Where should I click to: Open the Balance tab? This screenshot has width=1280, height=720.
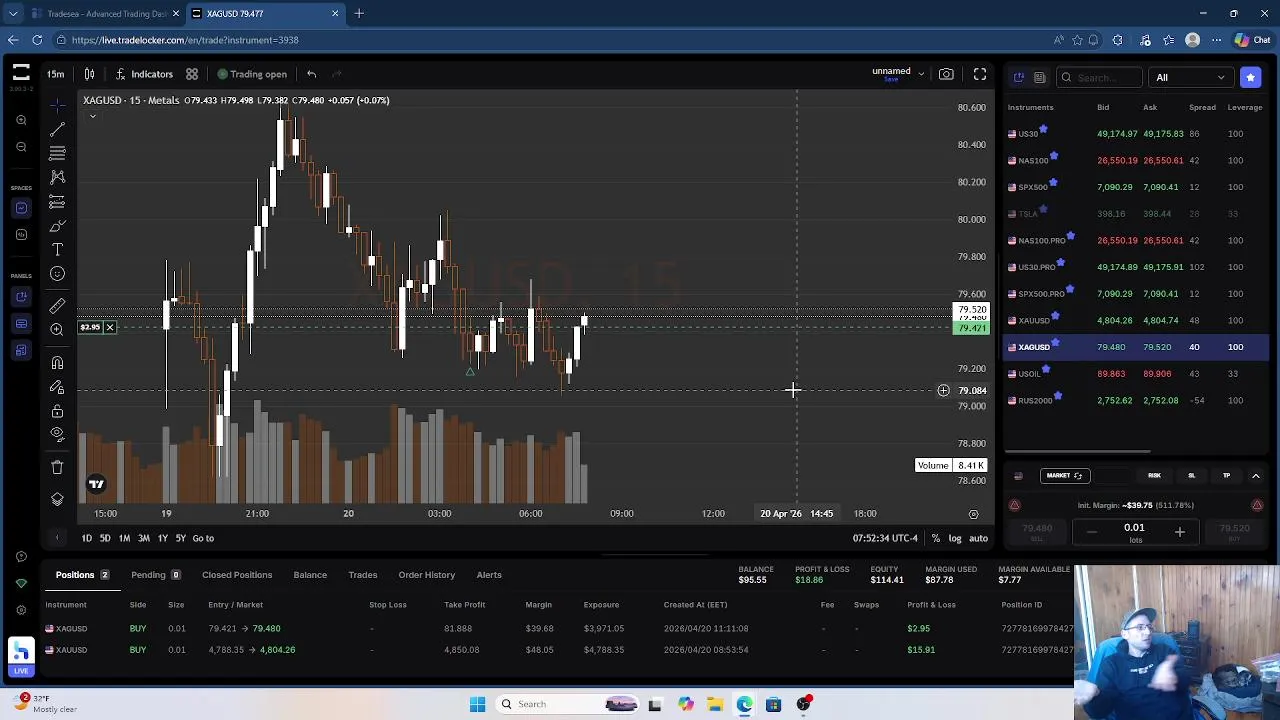pos(310,575)
